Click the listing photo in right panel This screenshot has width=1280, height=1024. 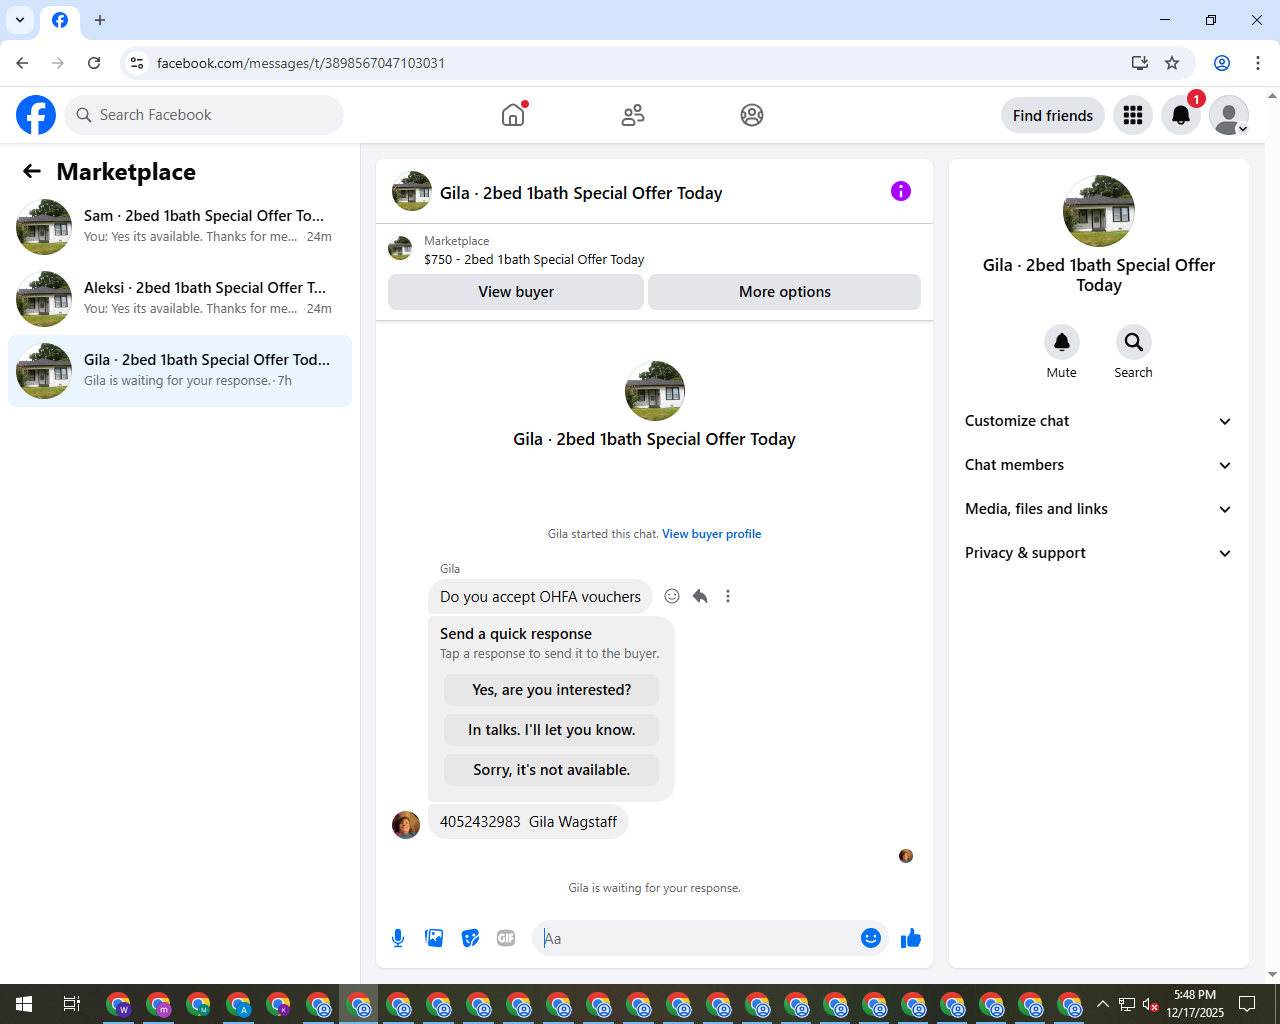point(1099,211)
